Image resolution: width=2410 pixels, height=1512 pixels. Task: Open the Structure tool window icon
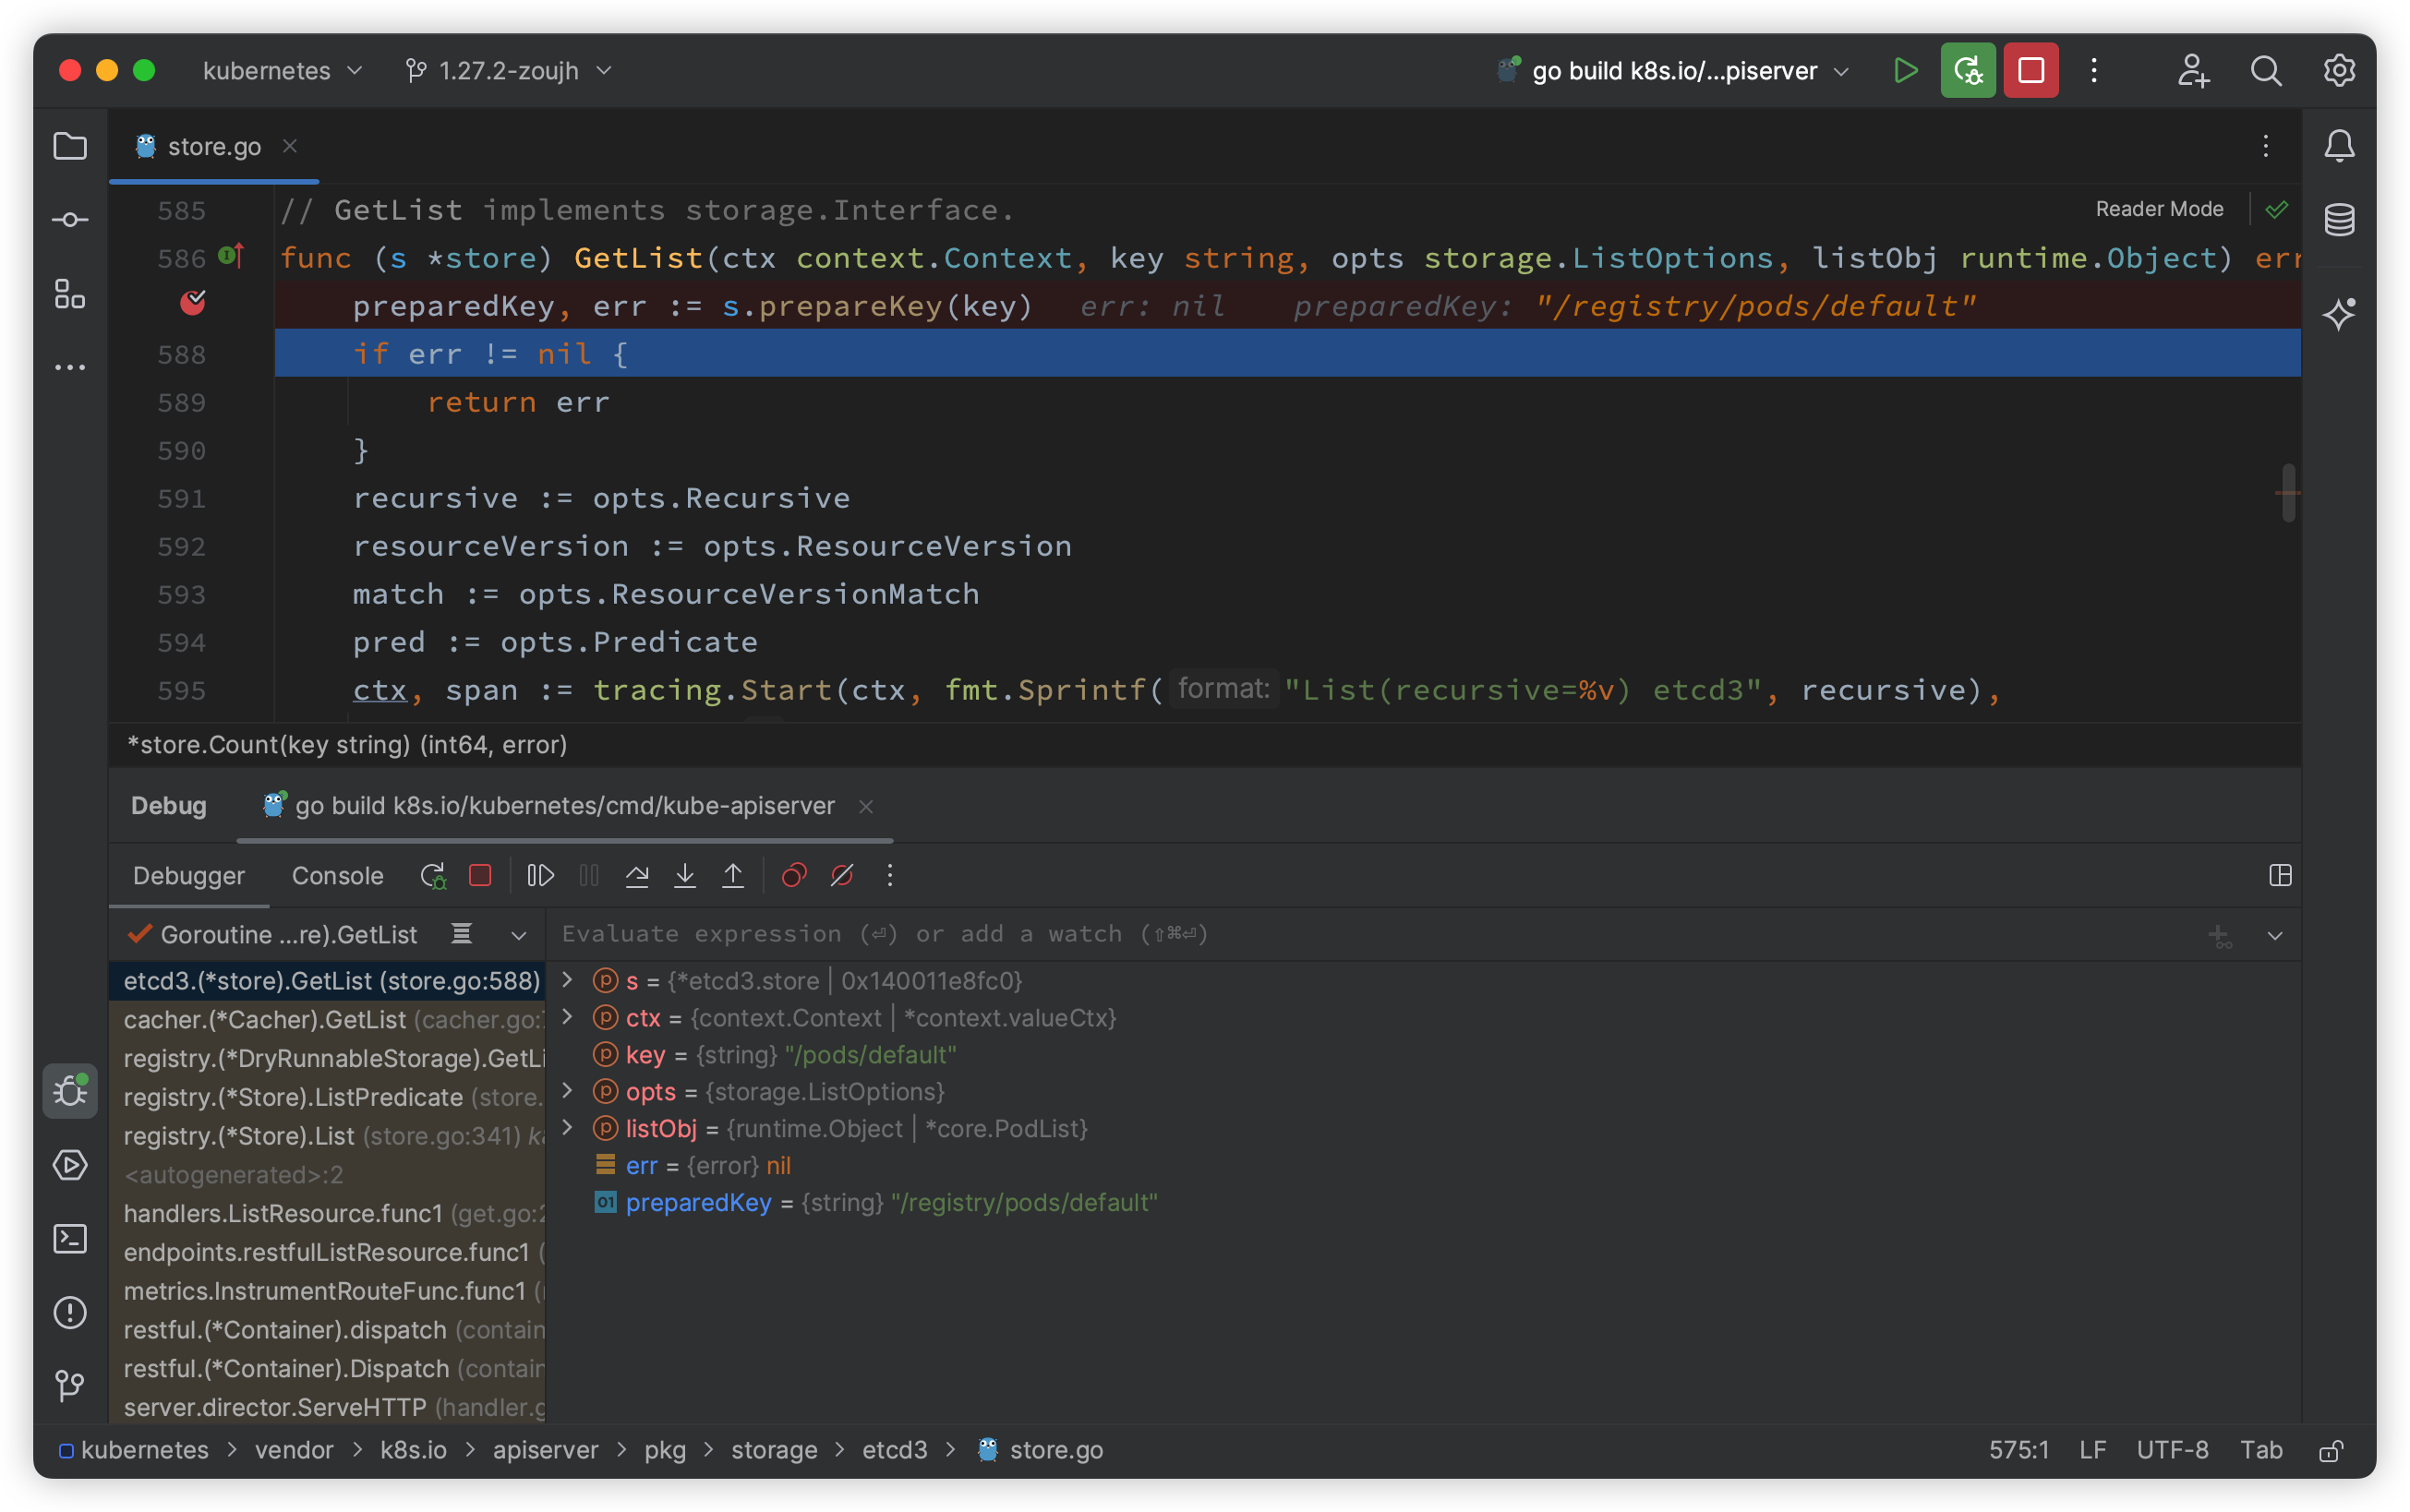tap(70, 294)
